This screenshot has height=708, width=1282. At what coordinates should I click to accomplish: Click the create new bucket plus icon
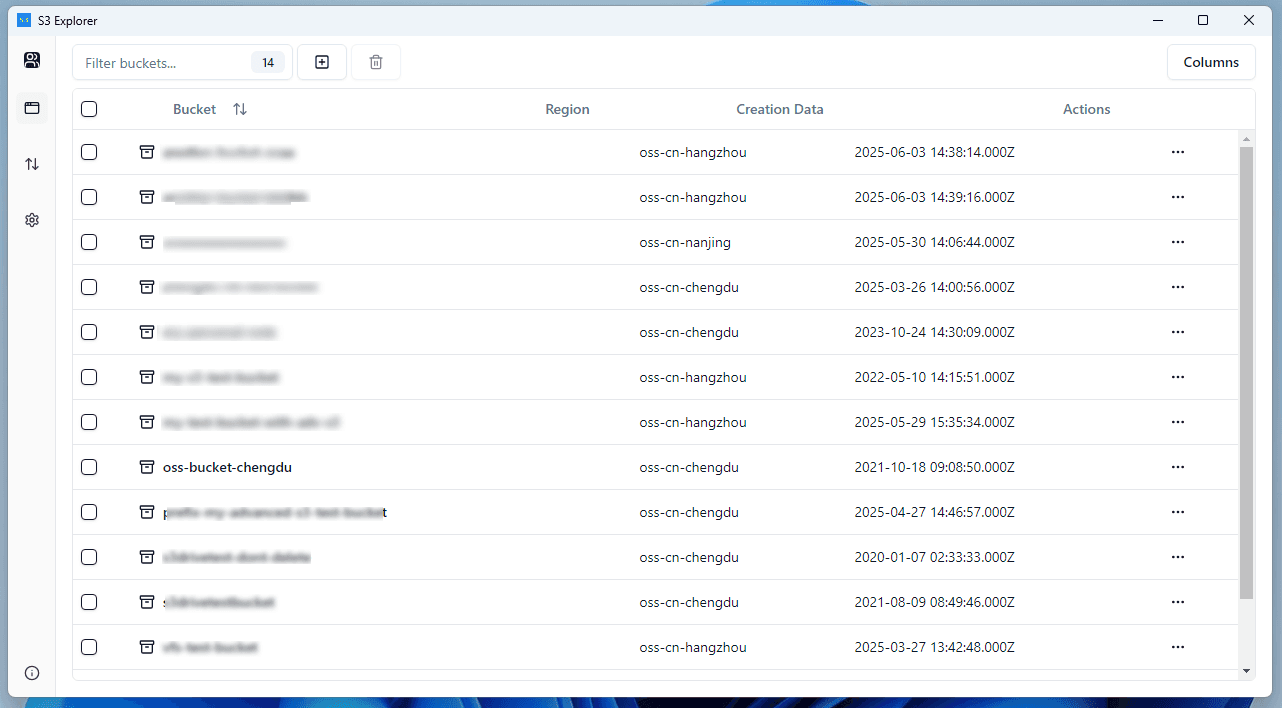(322, 62)
